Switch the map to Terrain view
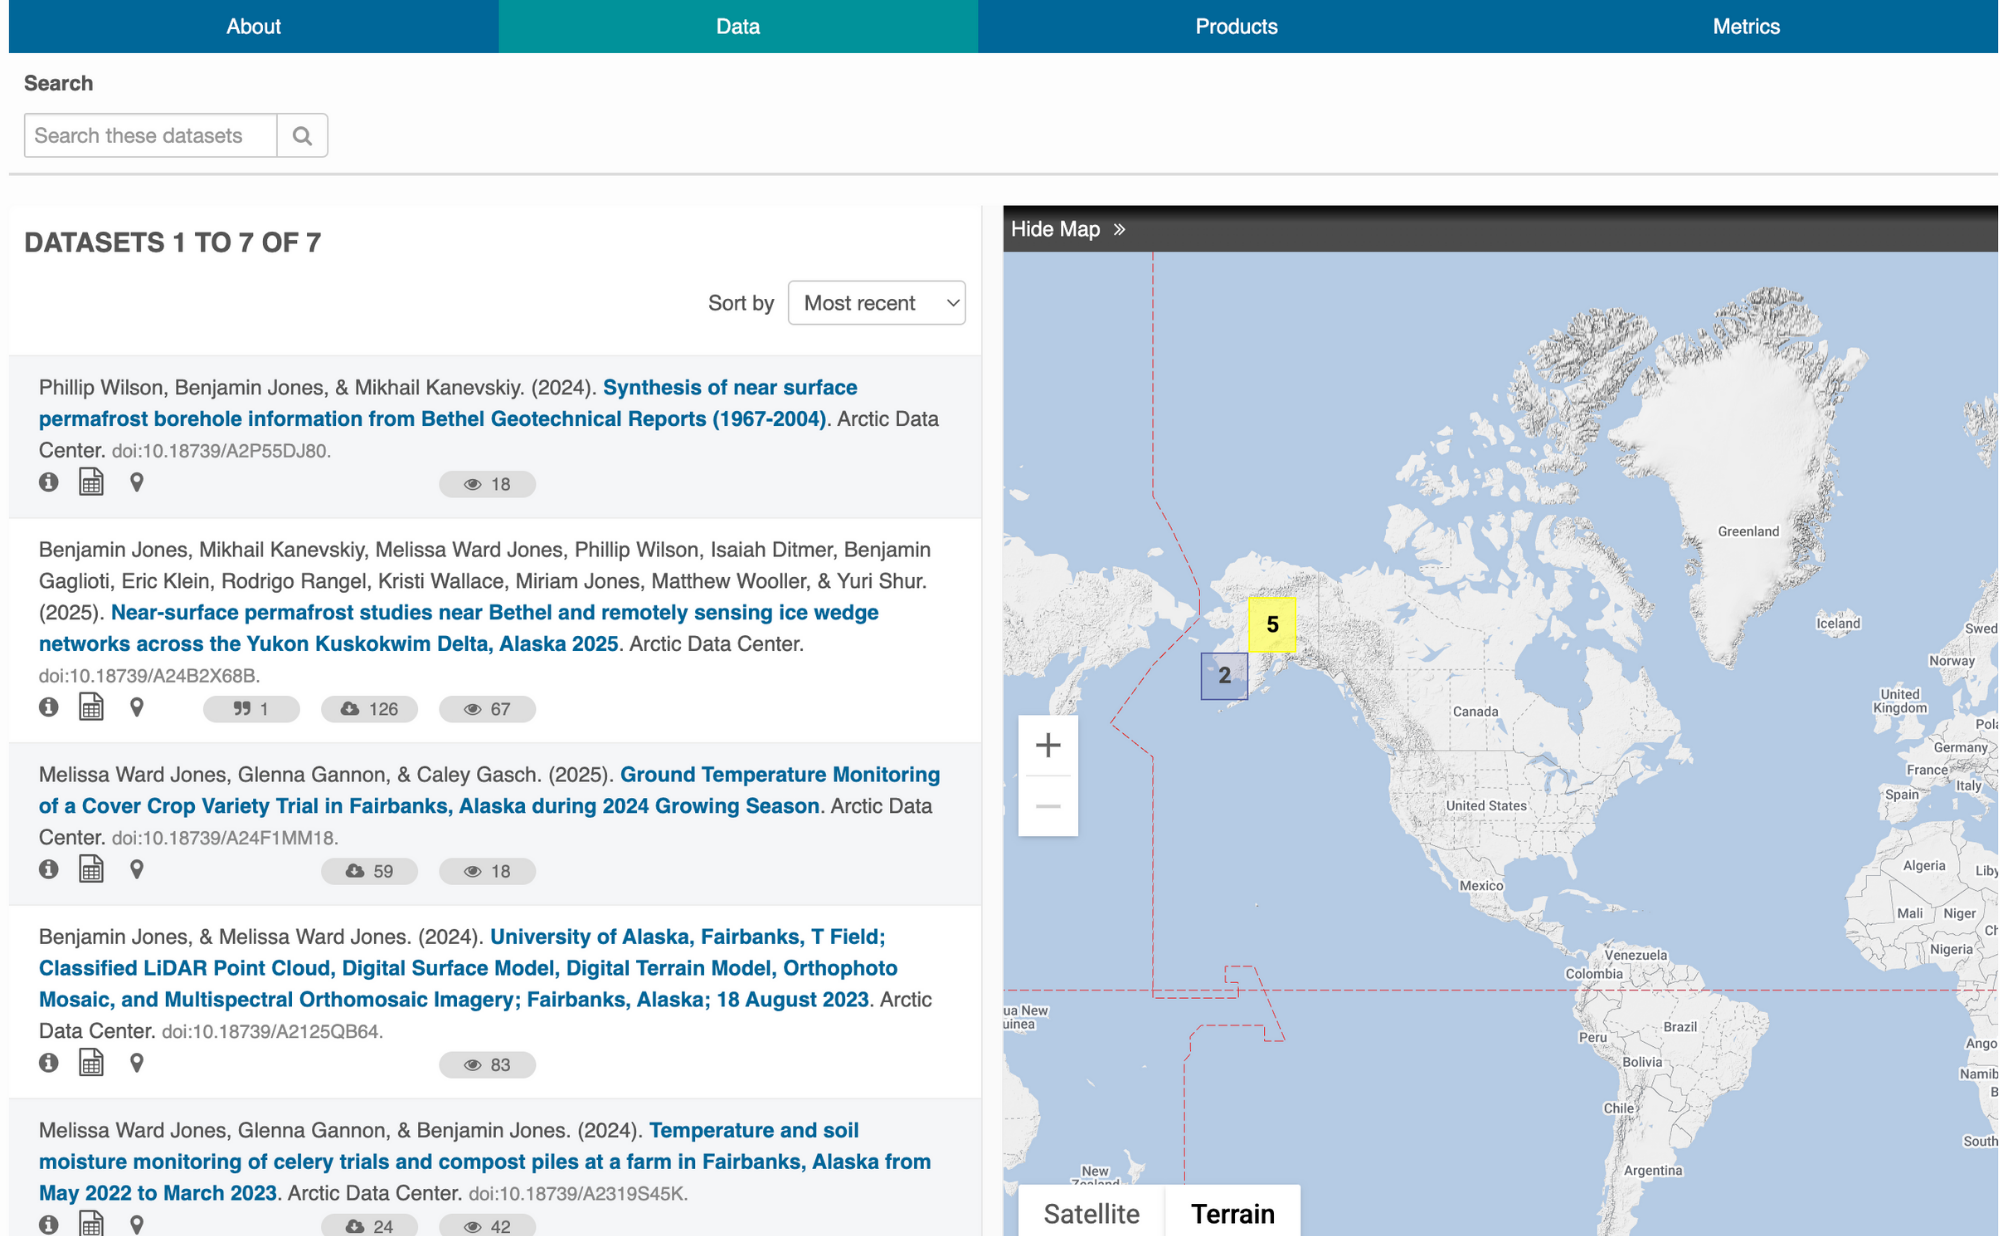 pyautogui.click(x=1233, y=1213)
